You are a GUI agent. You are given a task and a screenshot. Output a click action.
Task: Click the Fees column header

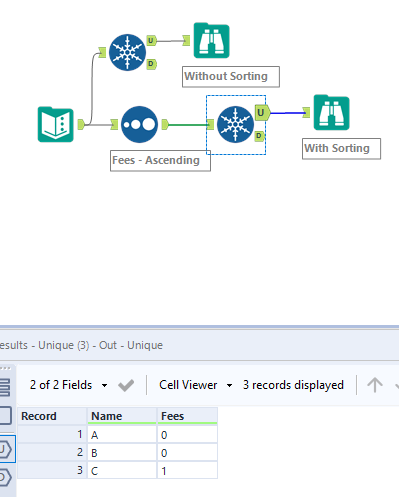(187, 416)
